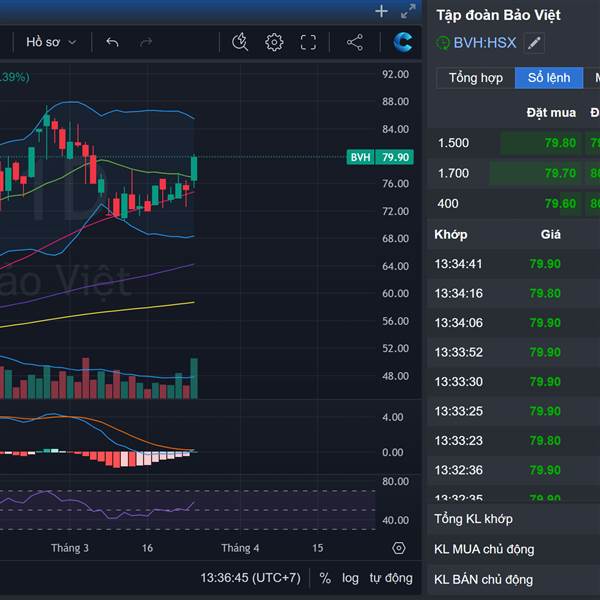Expand panel with diagonal arrows icon
The width and height of the screenshot is (600, 600).
click(408, 11)
